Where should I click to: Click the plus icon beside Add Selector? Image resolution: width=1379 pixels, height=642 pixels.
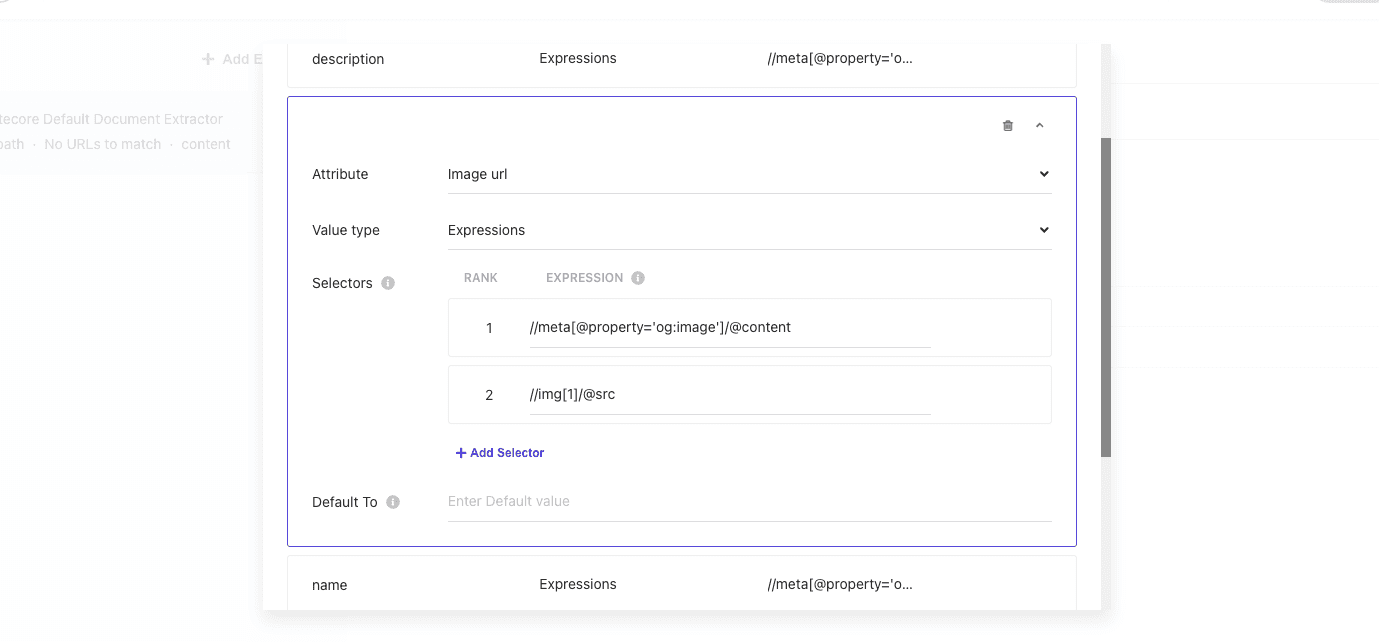[461, 453]
